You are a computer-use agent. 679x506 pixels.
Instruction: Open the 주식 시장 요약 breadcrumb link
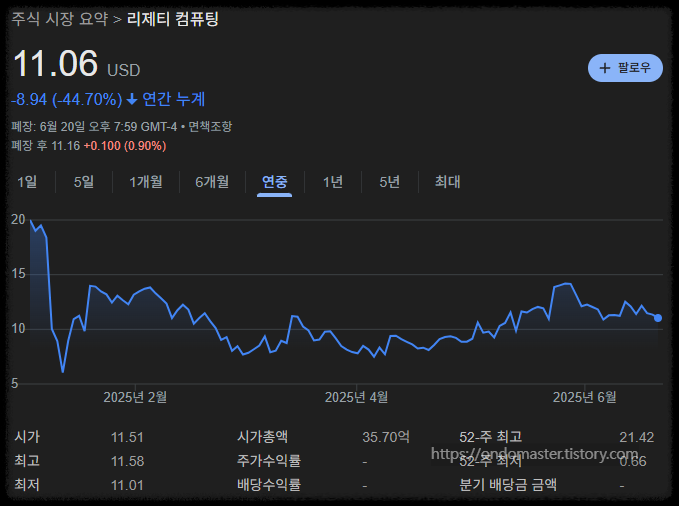coord(59,19)
